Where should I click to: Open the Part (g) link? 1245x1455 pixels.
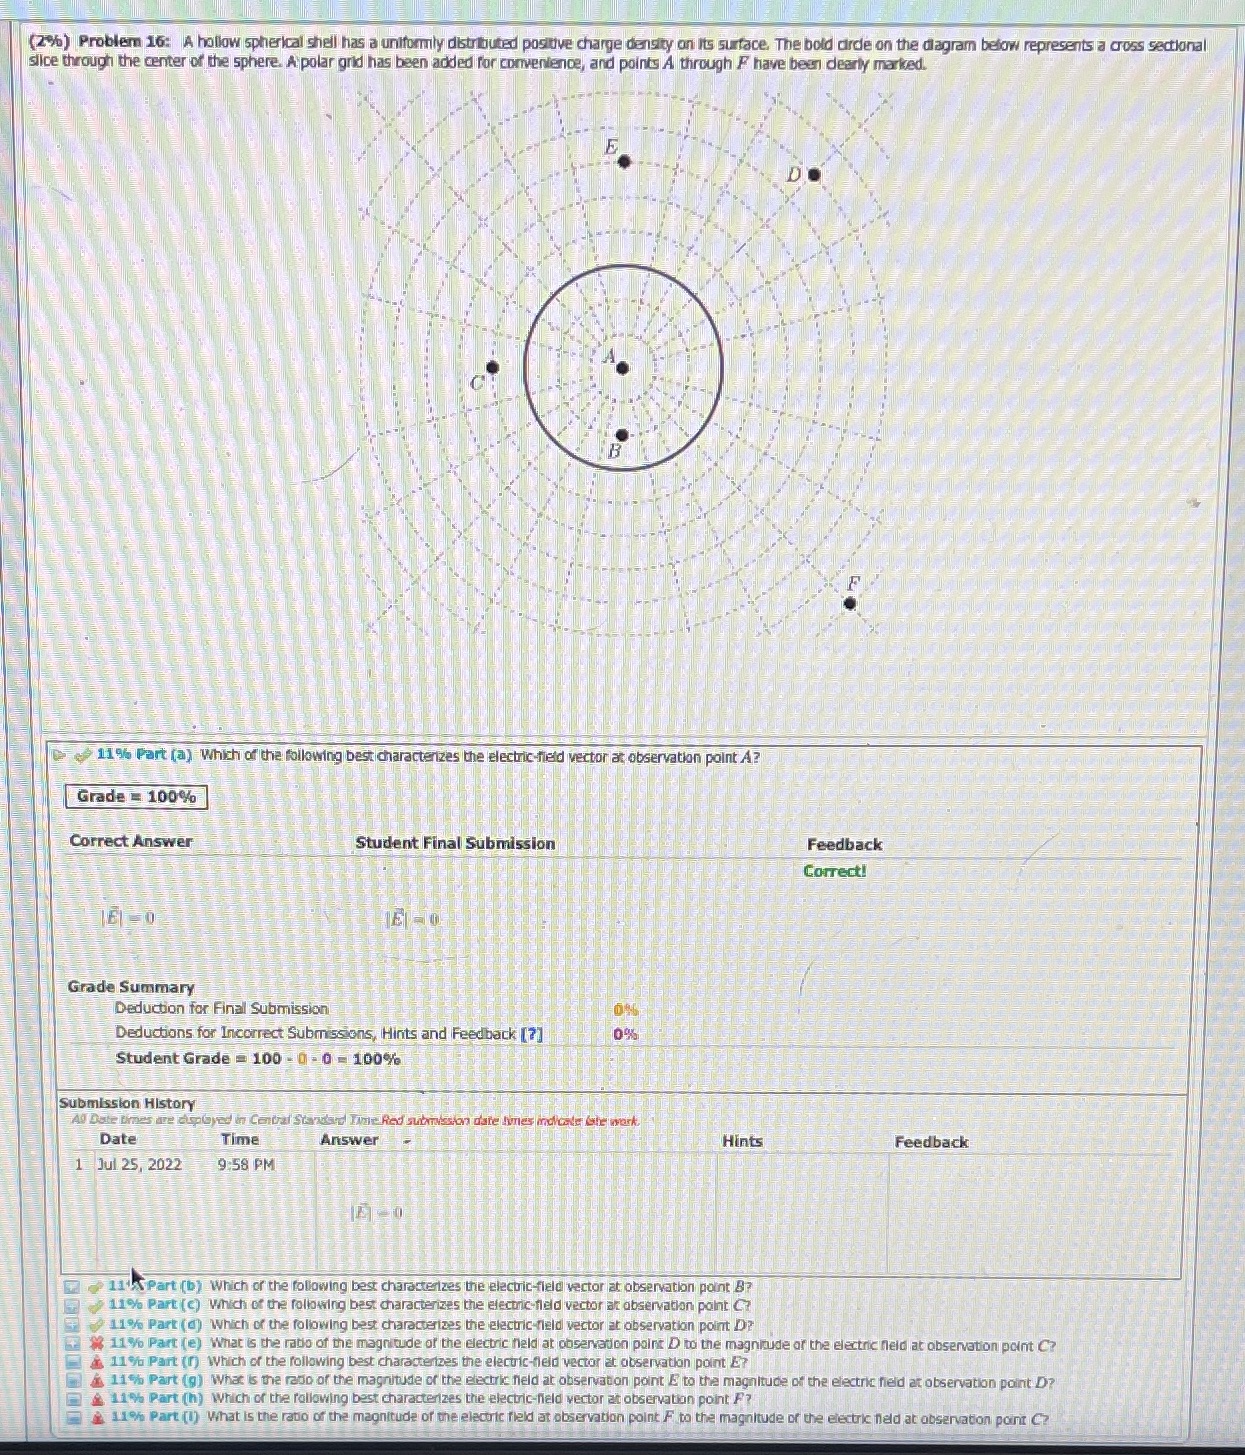coord(156,1380)
